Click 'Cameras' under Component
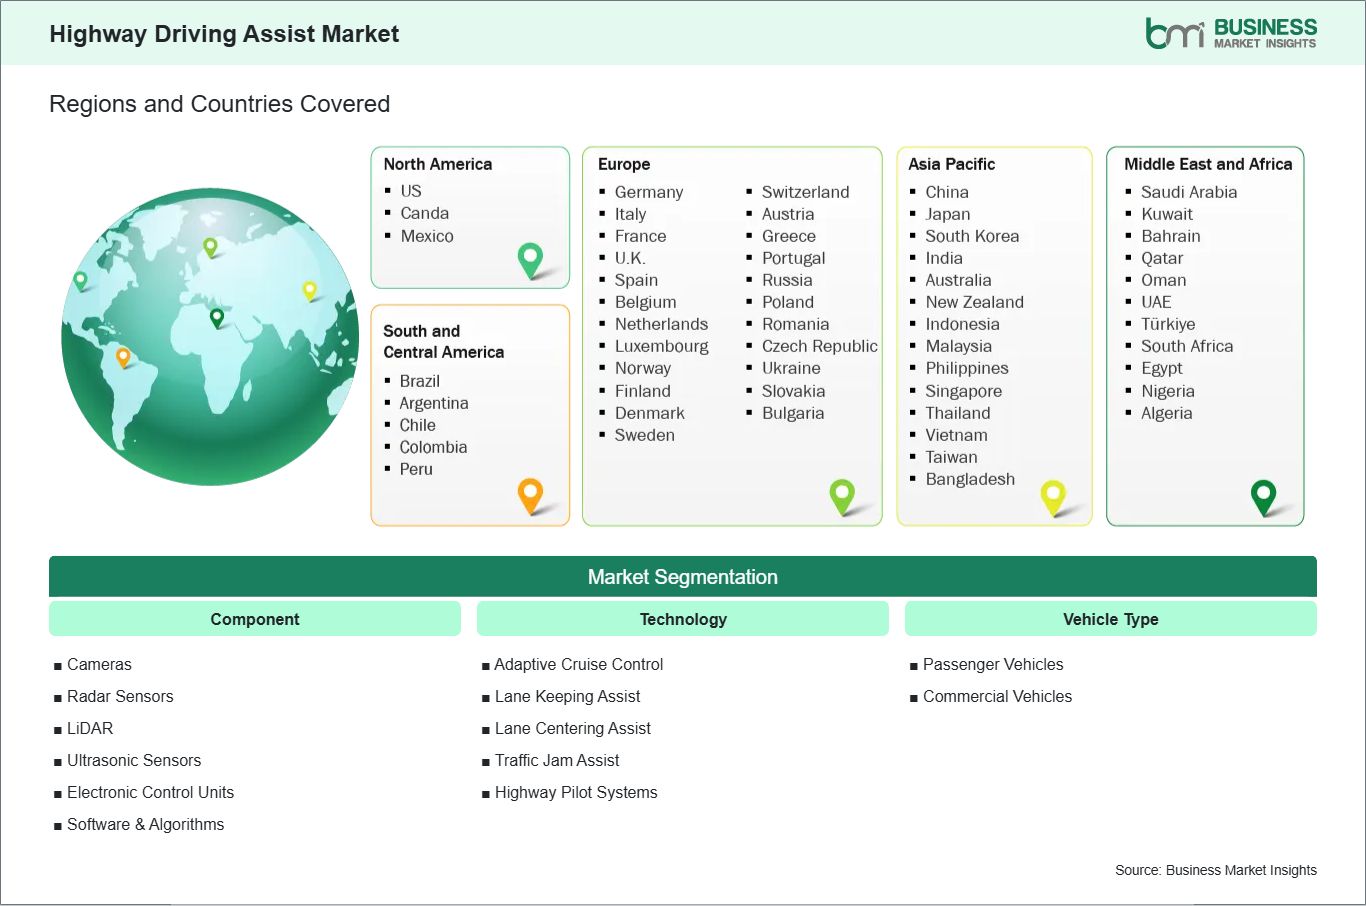Screen dimensions: 1366x906 pos(99,664)
